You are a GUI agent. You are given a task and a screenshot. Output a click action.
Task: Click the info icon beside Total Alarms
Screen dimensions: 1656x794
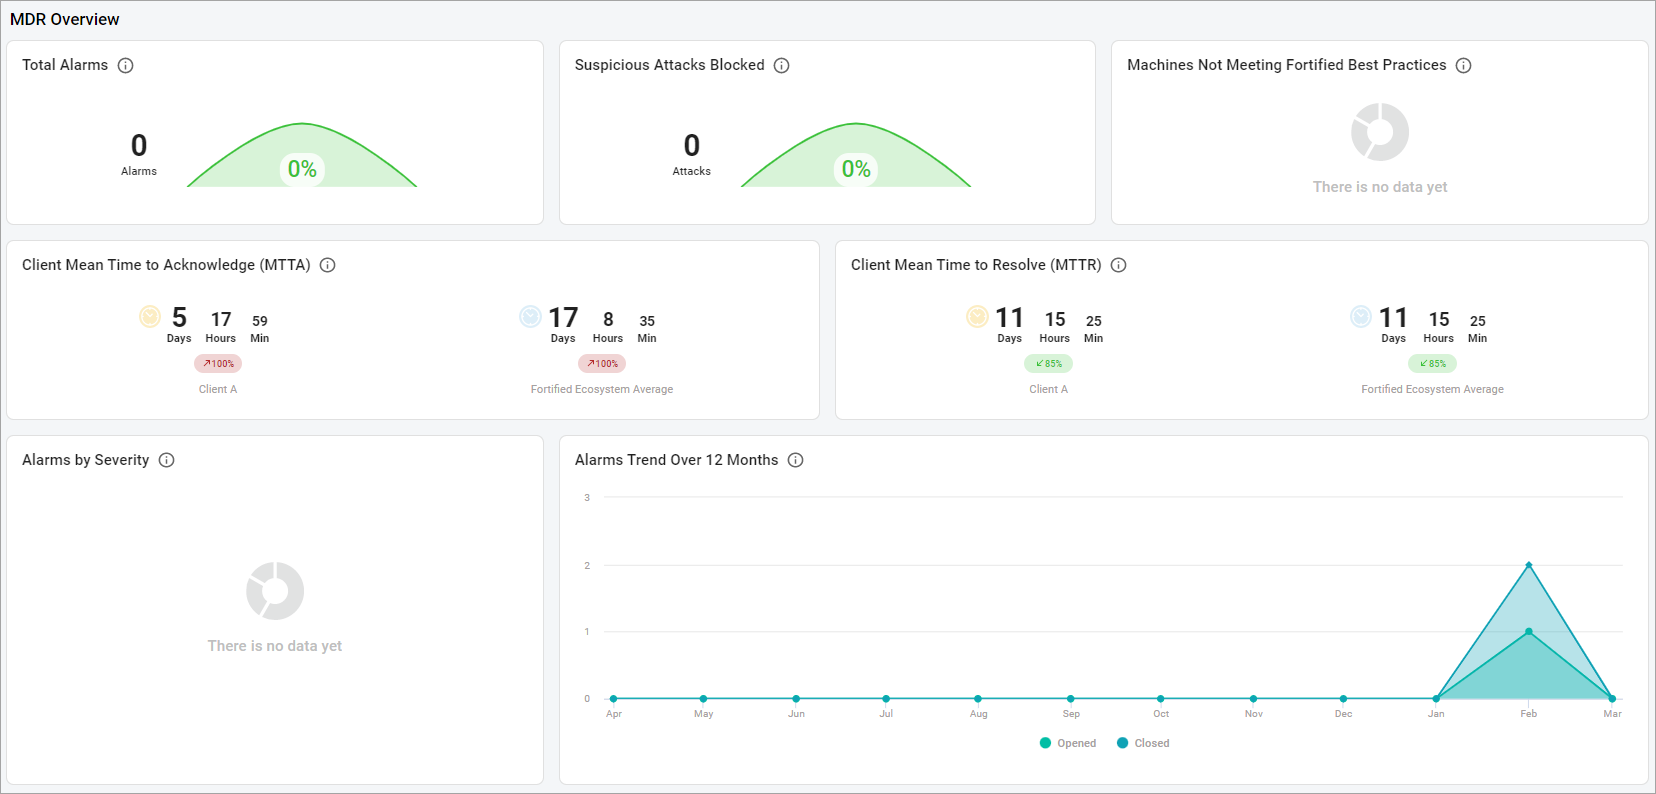click(x=125, y=66)
